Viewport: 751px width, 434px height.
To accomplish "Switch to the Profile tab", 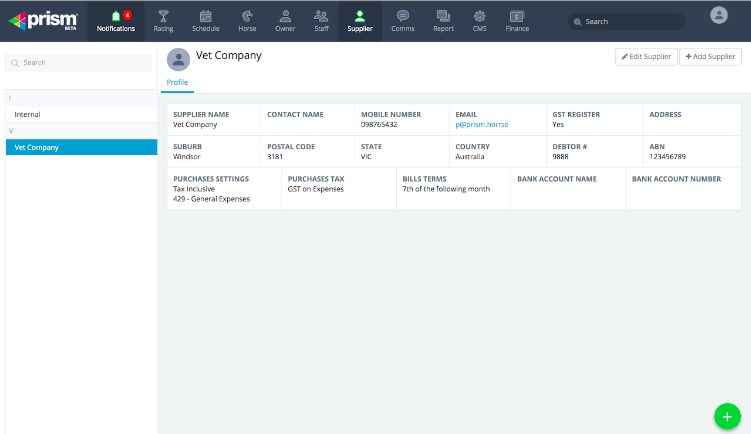I will (177, 82).
